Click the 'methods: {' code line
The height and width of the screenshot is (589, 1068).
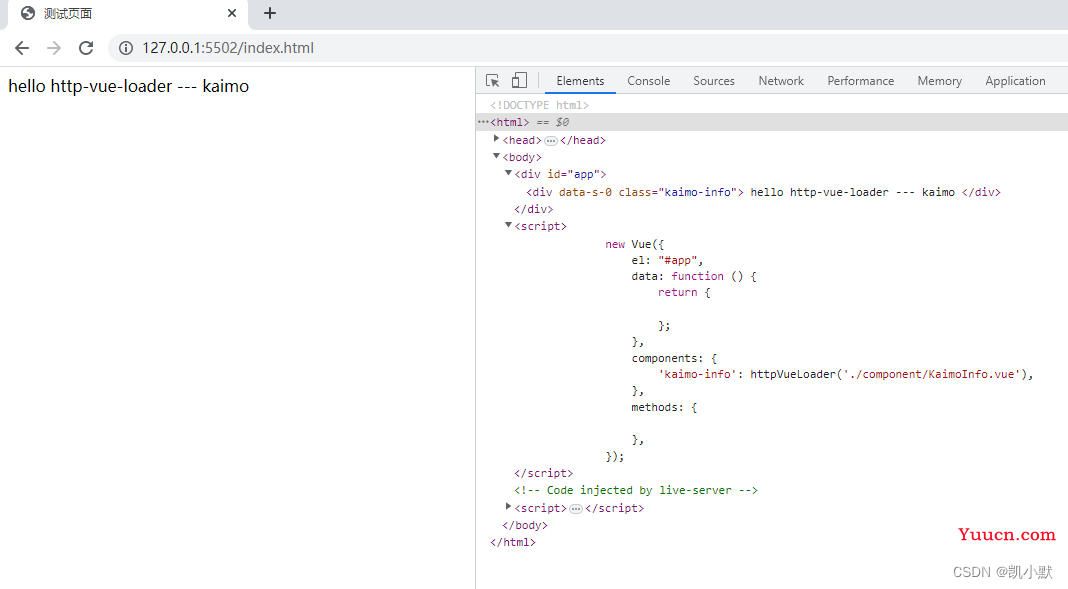pyautogui.click(x=664, y=407)
